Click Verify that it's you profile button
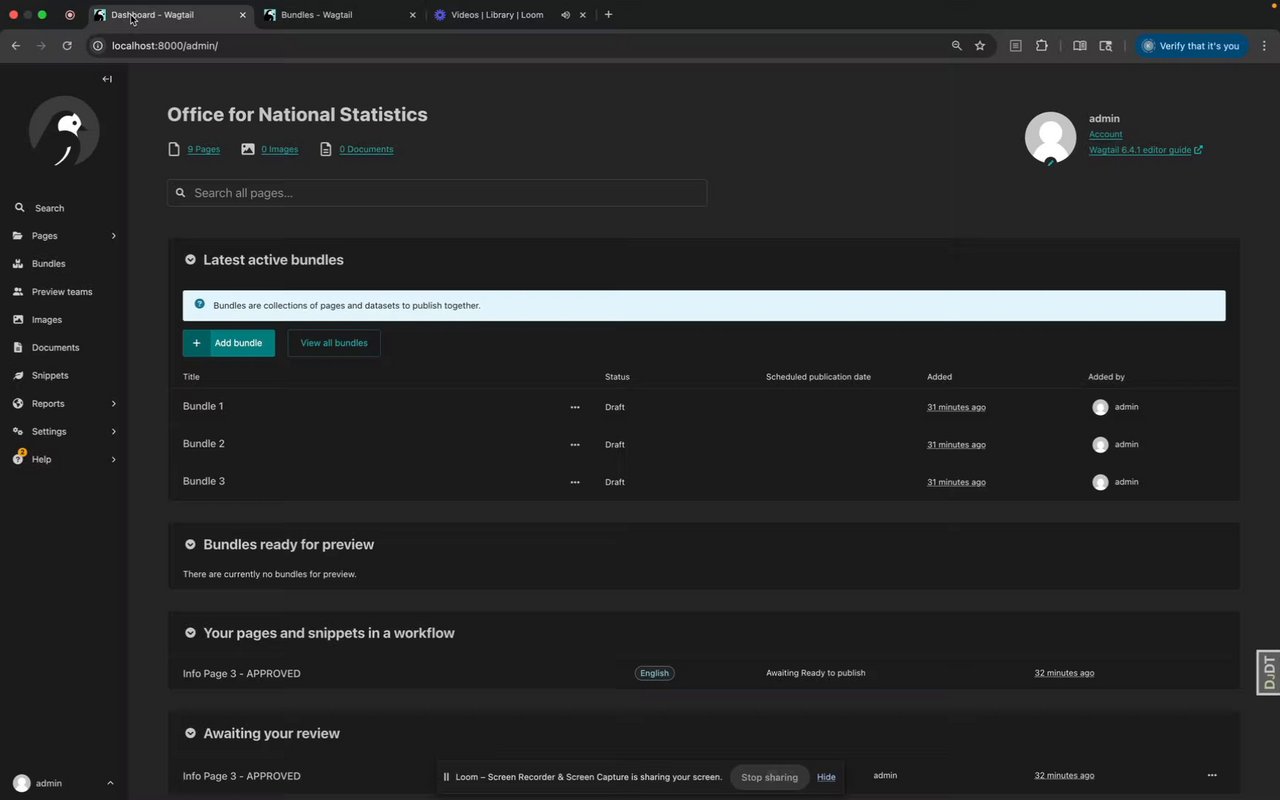The height and width of the screenshot is (800, 1280). [1191, 46]
